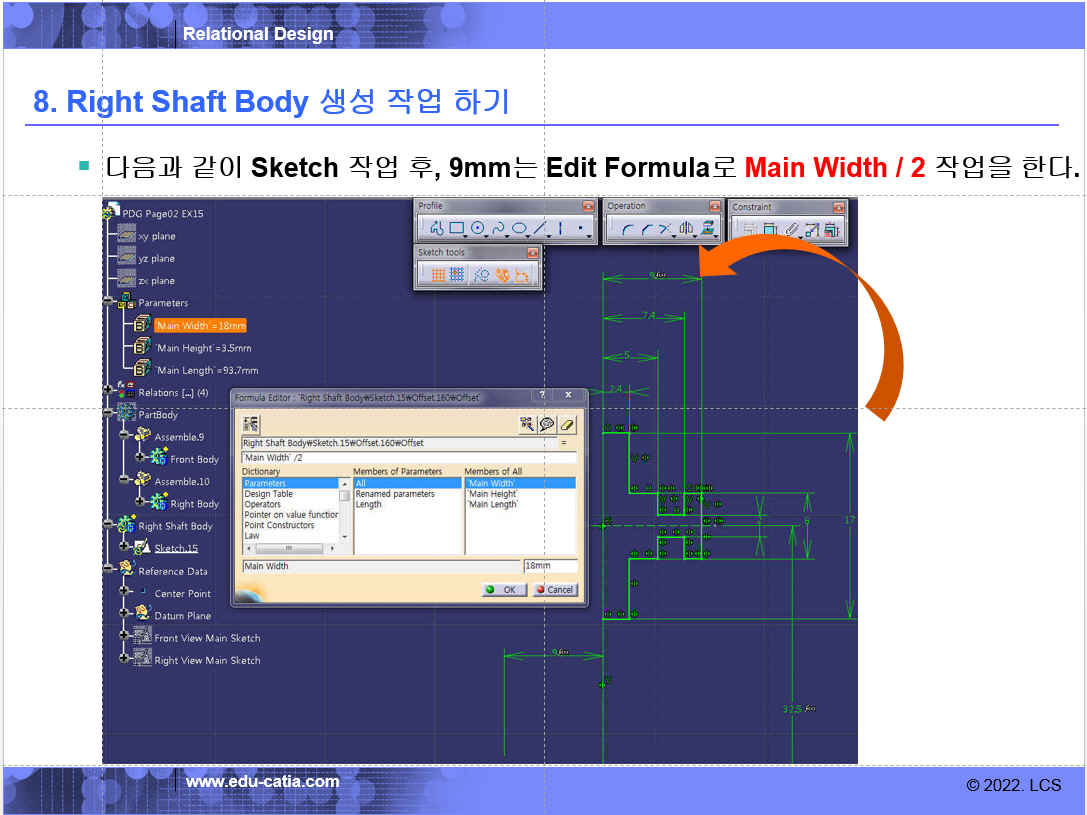Toggle Snap to Point in Sketch tools

[456, 275]
